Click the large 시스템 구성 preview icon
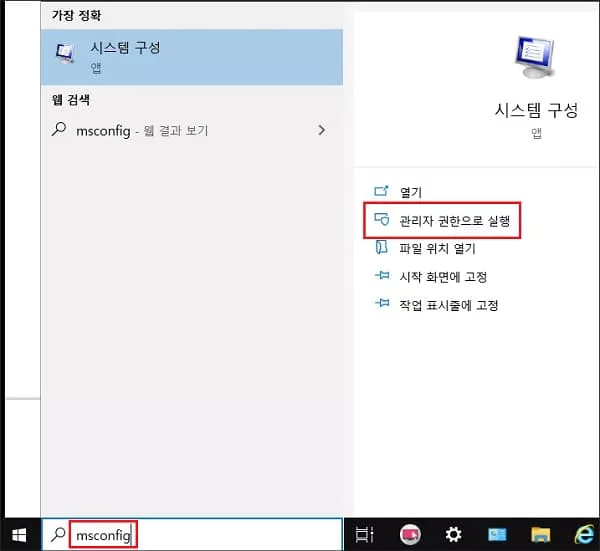This screenshot has width=600, height=551. (x=536, y=57)
